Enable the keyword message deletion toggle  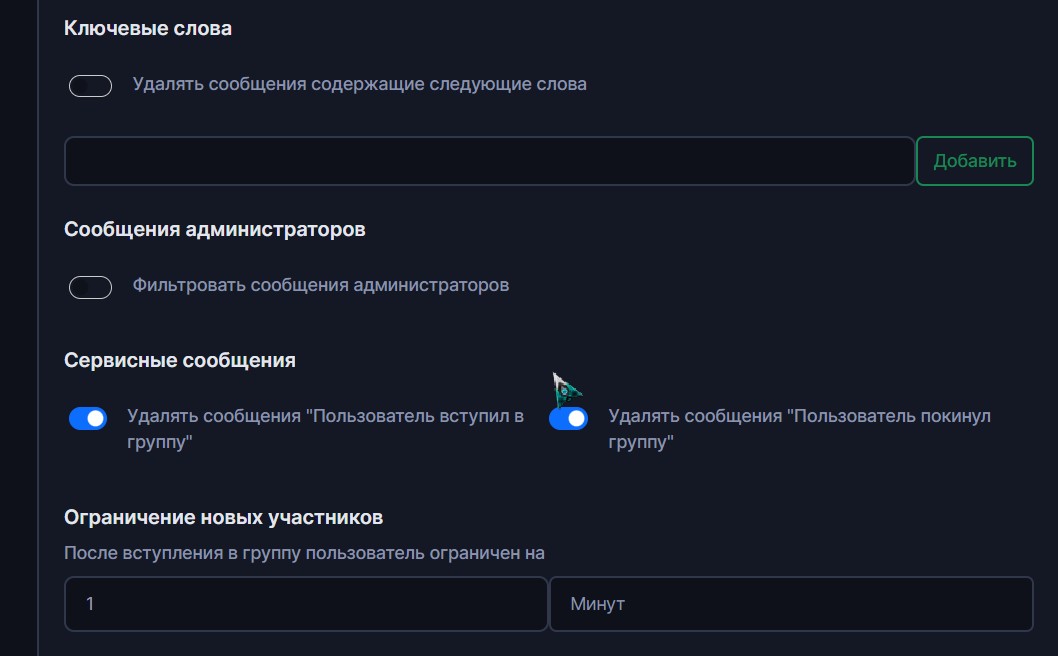pyautogui.click(x=90, y=86)
